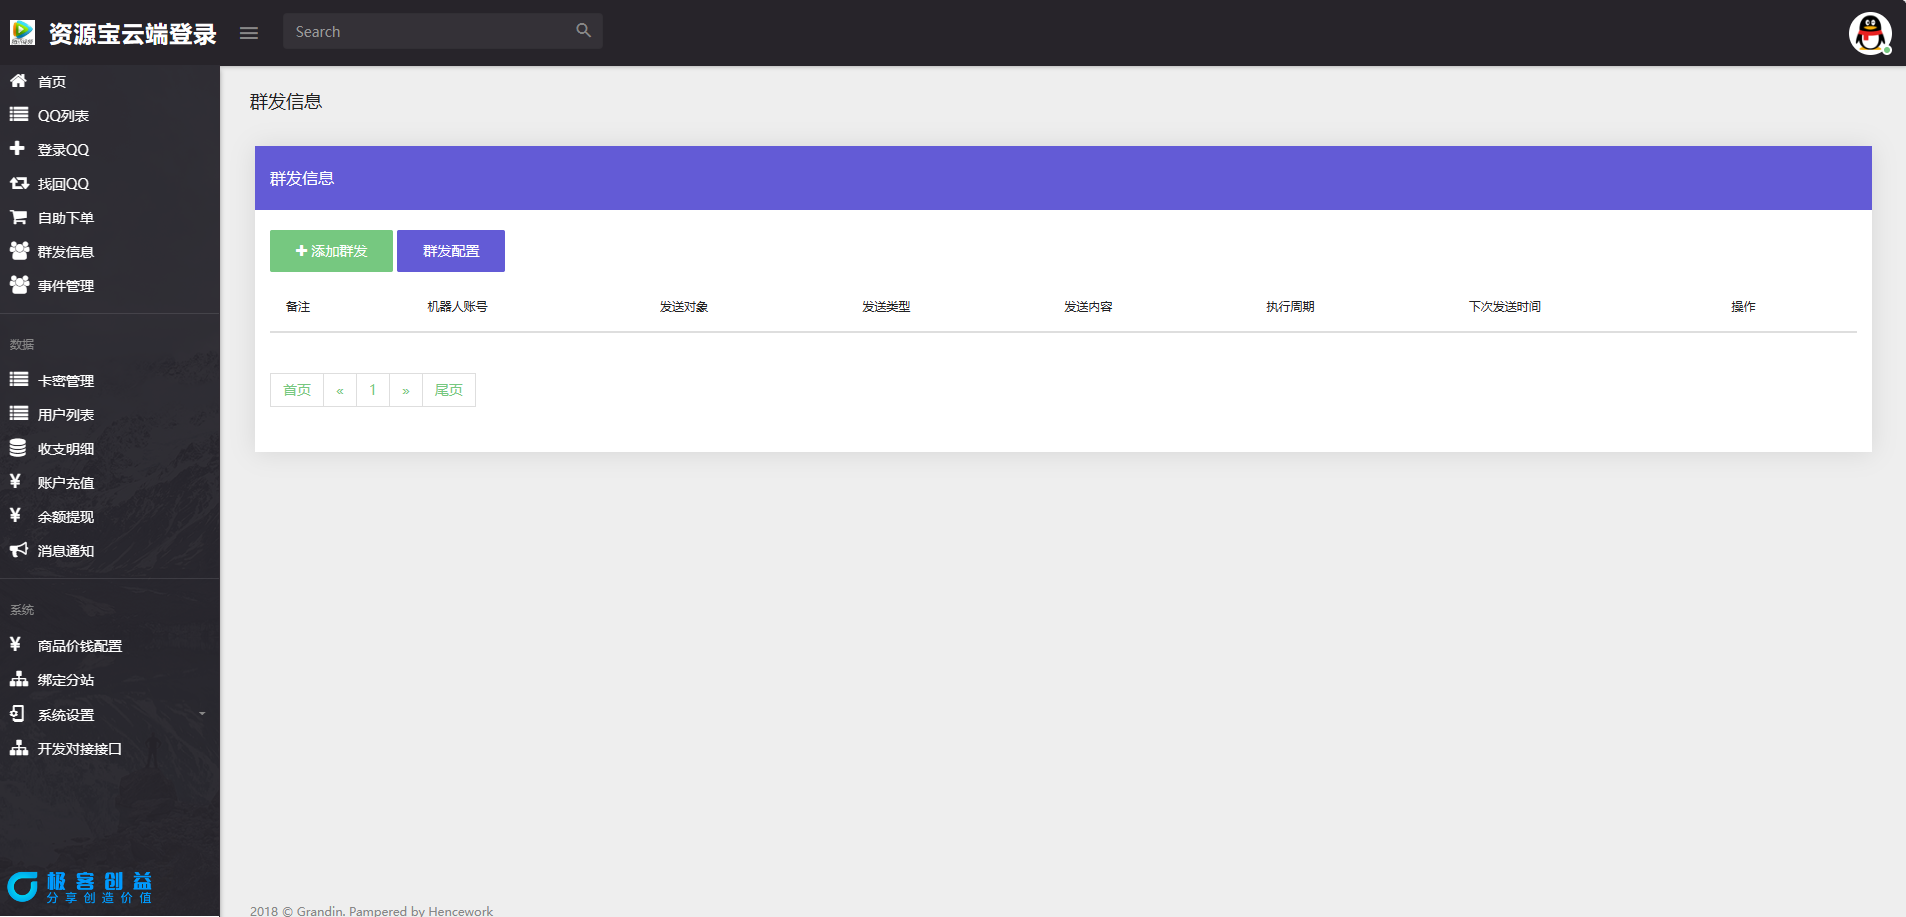Click the QQ penguin avatar icon
This screenshot has width=1906, height=917.
1869,33
